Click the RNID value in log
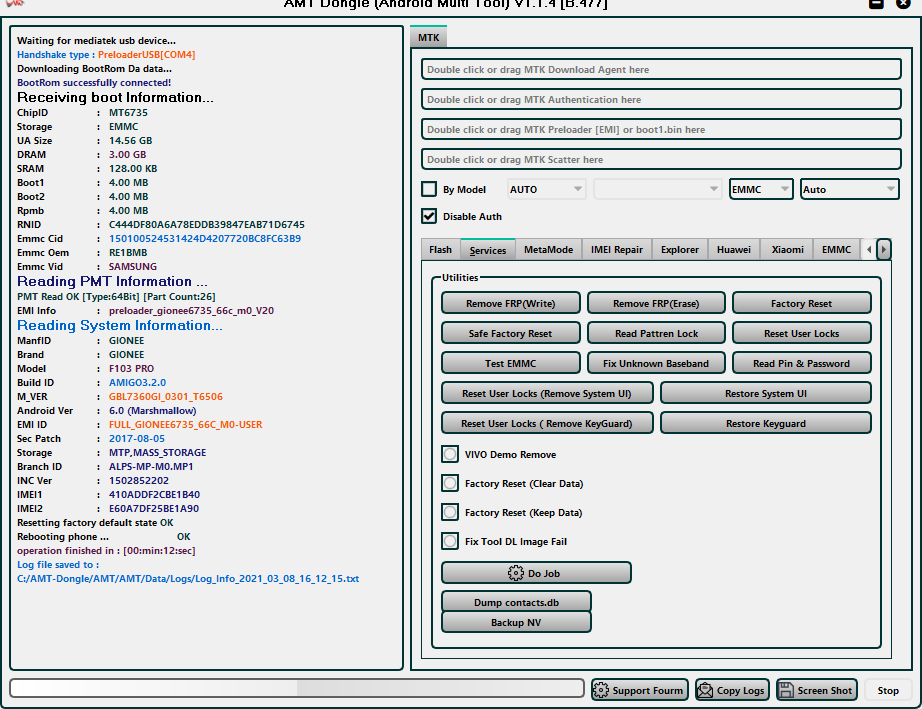The image size is (922, 709). (x=206, y=225)
